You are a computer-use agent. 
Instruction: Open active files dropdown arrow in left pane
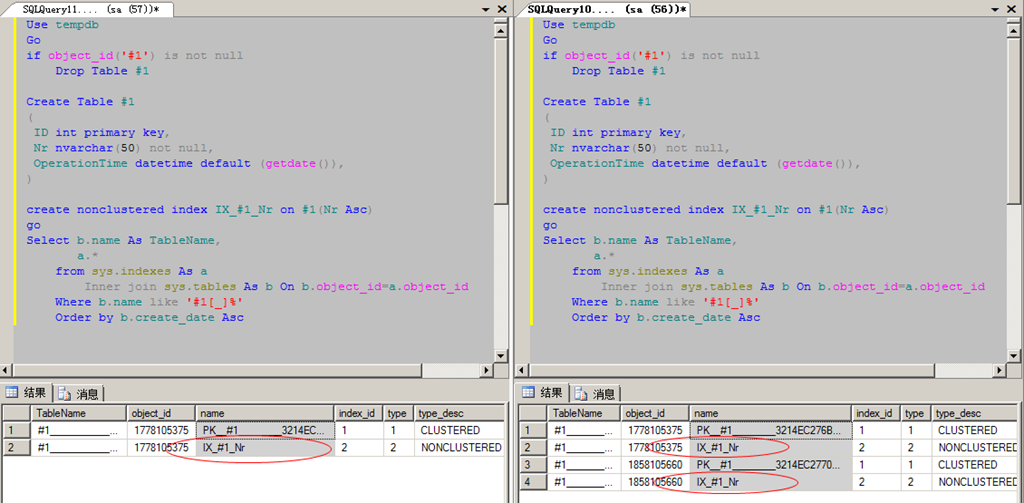coord(484,8)
